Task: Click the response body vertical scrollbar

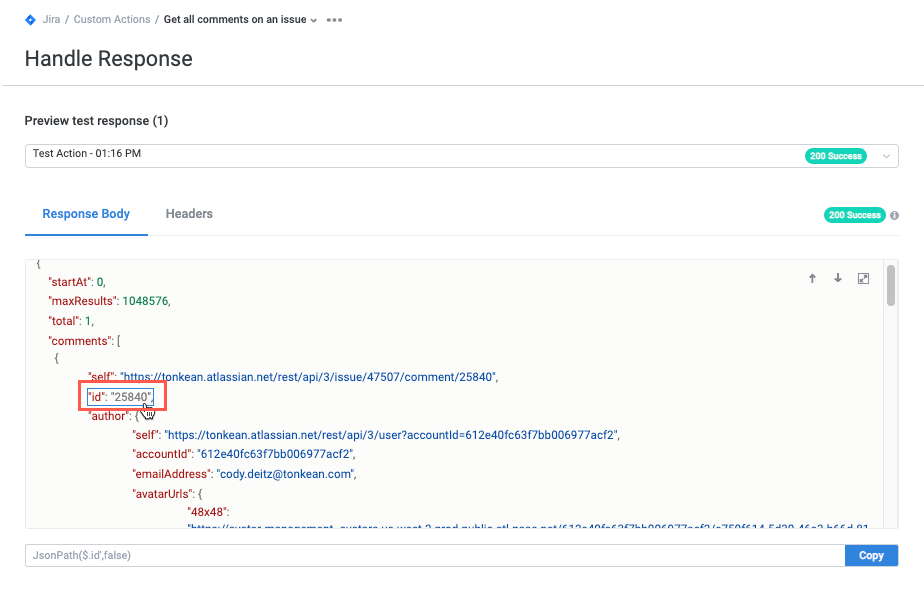Action: [890, 285]
